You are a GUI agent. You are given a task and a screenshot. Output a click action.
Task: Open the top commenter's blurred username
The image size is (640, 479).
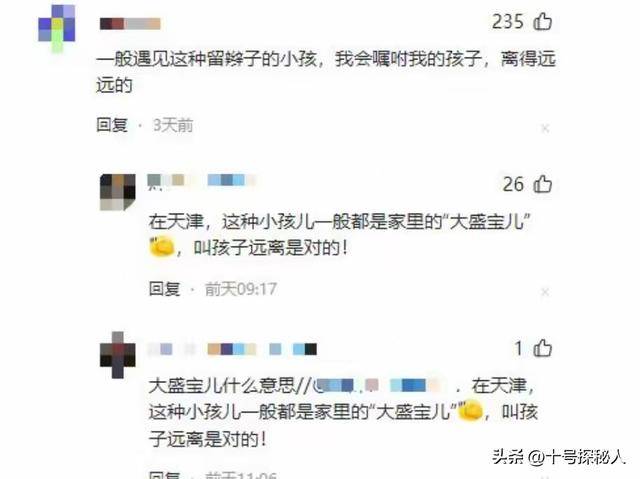pyautogui.click(x=130, y=23)
